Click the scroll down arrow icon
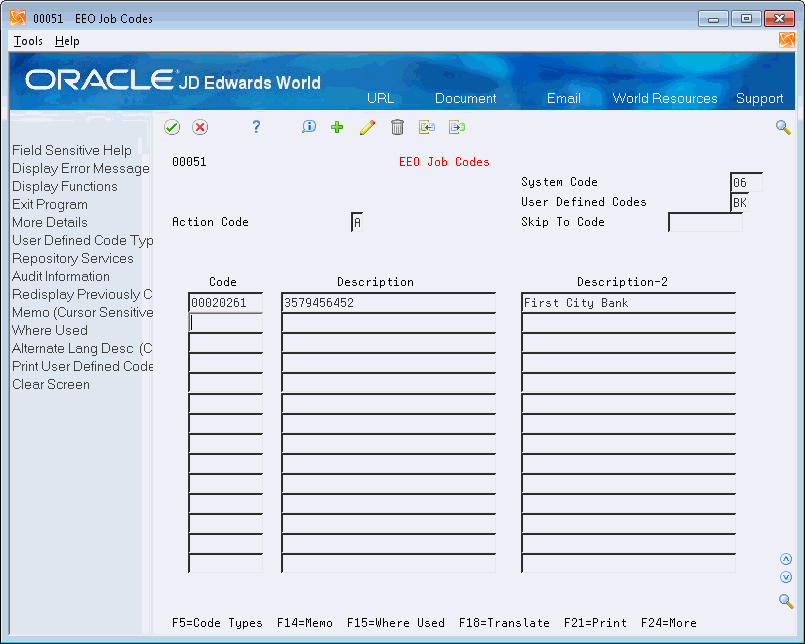This screenshot has width=805, height=644. point(785,577)
